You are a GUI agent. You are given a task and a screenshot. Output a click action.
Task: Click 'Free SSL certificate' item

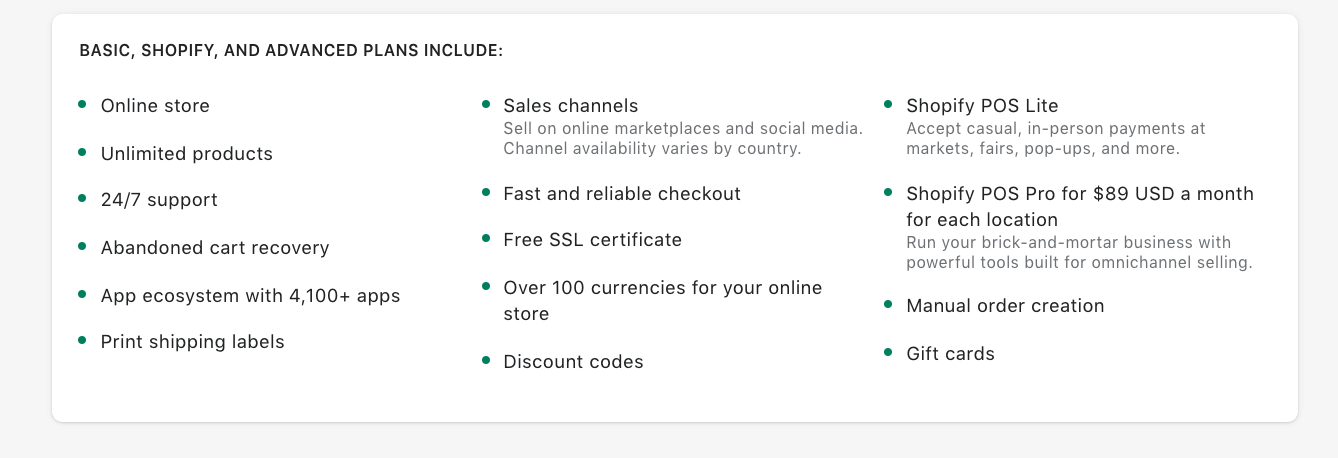coord(593,240)
